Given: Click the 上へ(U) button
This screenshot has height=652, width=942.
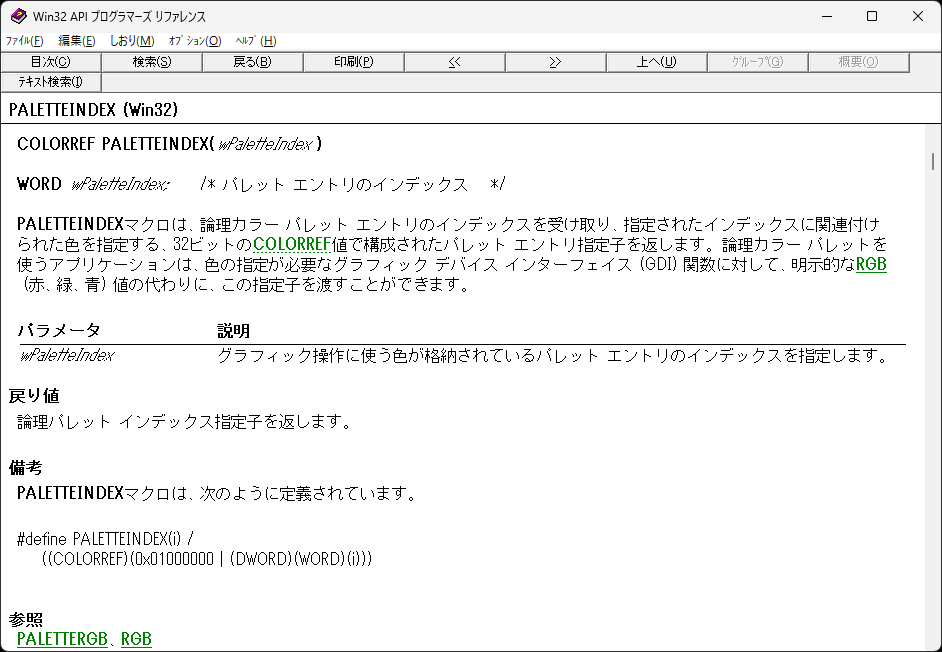Looking at the screenshot, I should click(x=656, y=62).
